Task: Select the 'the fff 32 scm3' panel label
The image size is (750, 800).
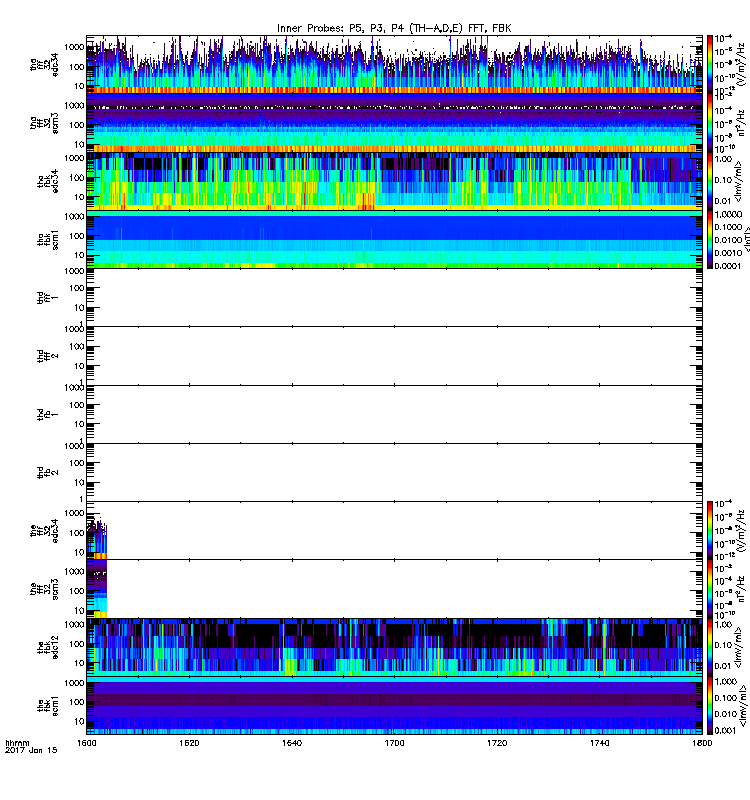Action: pyautogui.click(x=44, y=589)
